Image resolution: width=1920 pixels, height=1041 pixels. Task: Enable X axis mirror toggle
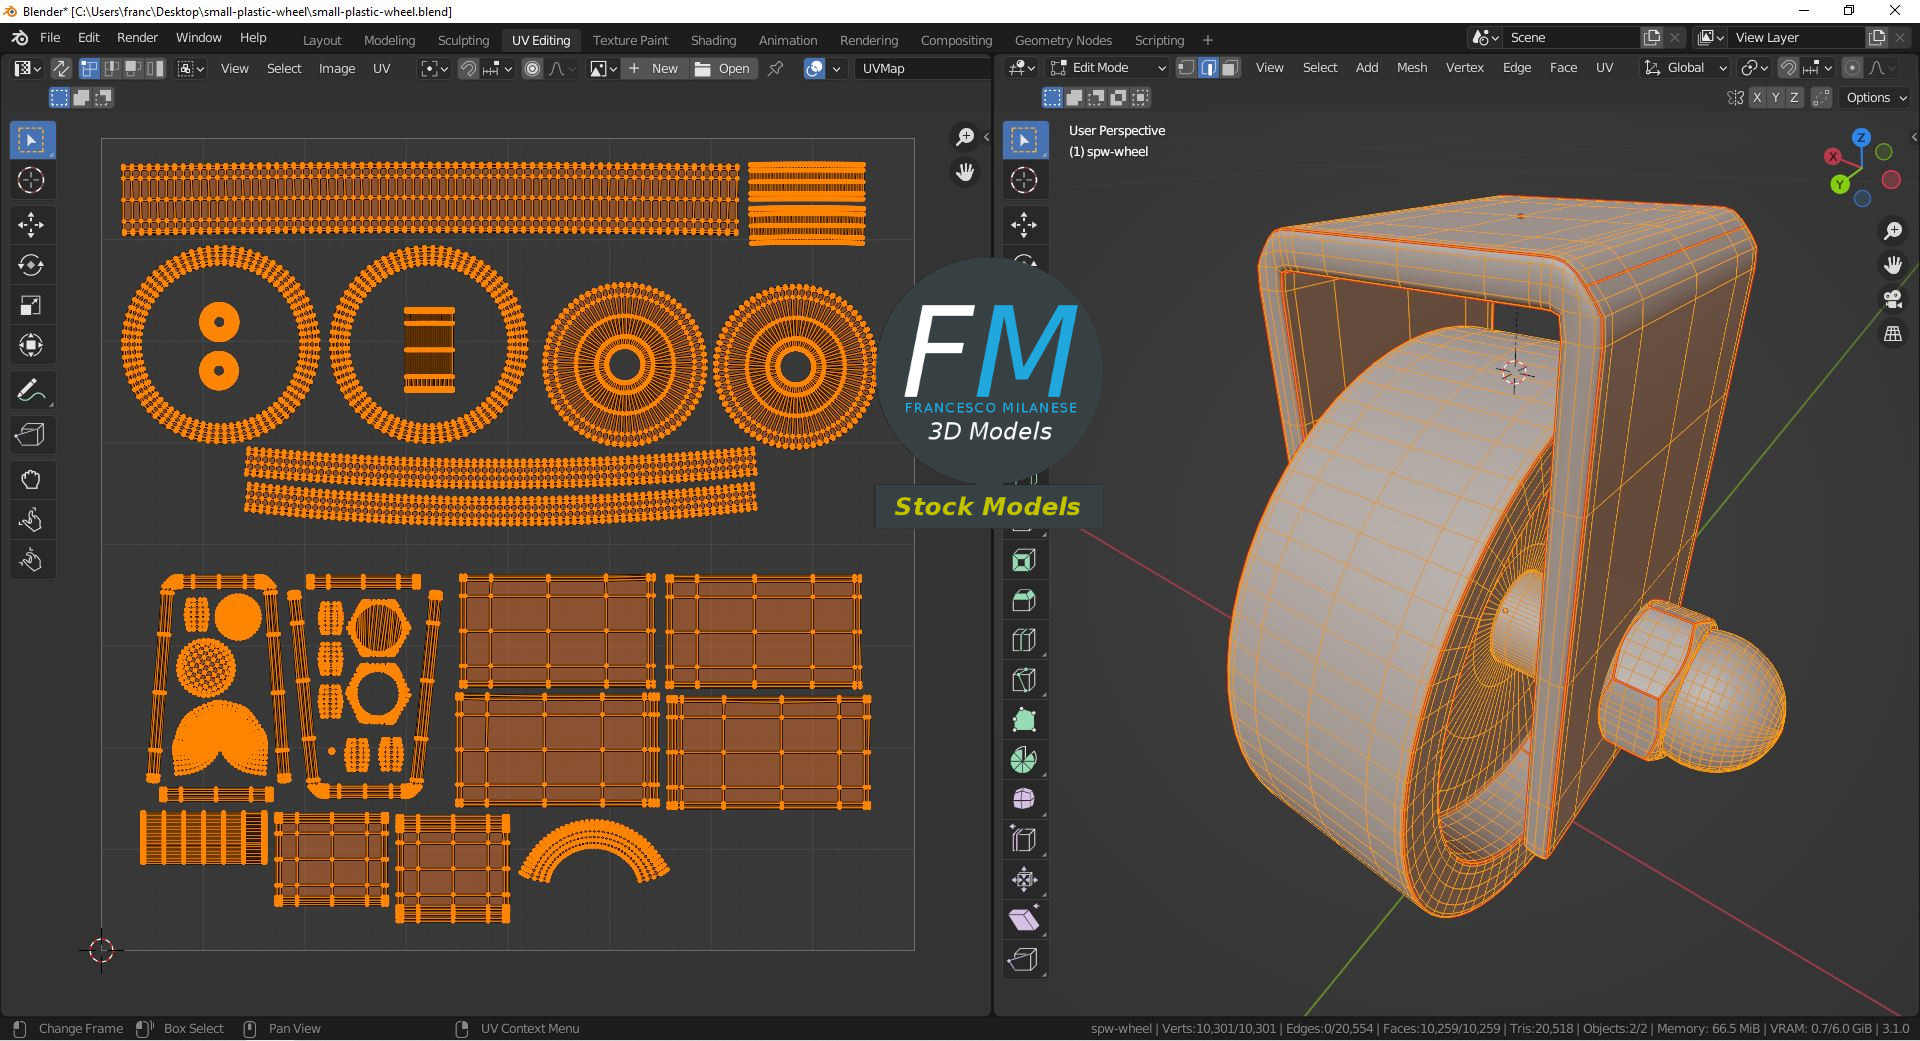click(1756, 98)
